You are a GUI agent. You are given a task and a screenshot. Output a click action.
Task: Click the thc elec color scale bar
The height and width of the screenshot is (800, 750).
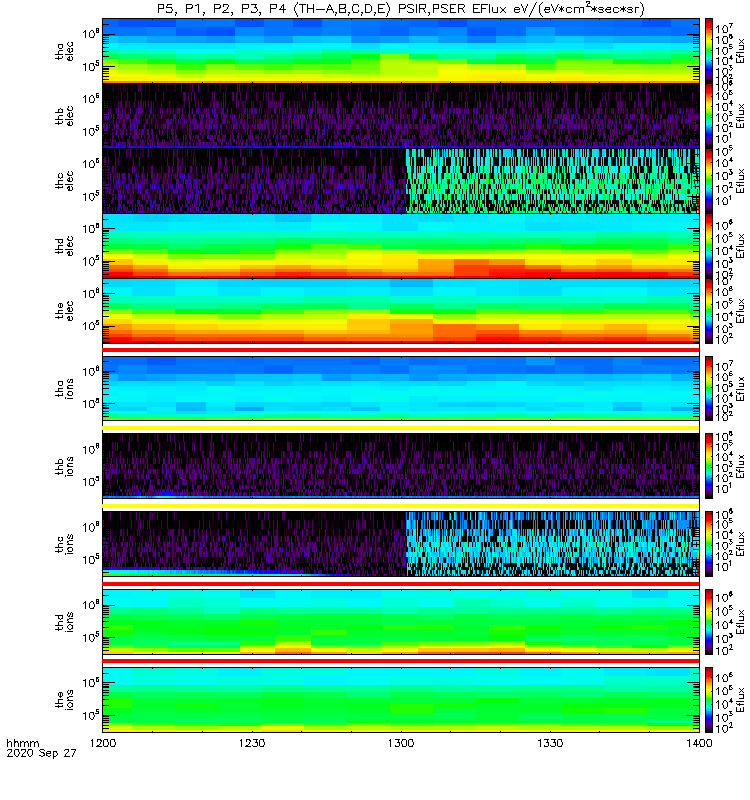(709, 181)
